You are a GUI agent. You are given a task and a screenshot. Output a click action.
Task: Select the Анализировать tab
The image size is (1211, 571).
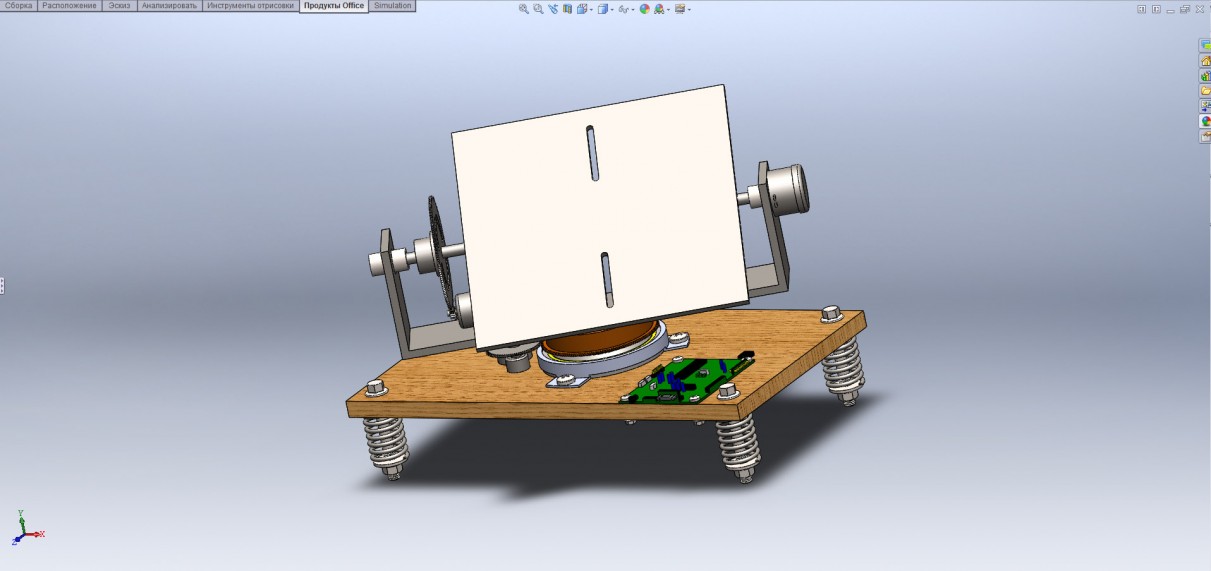pyautogui.click(x=169, y=6)
